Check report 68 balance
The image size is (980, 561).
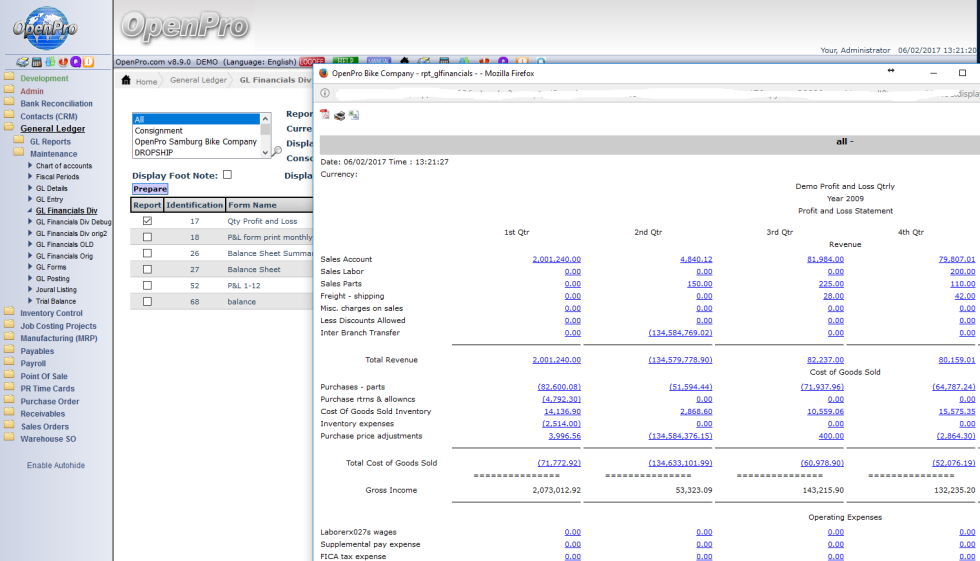pos(148,302)
